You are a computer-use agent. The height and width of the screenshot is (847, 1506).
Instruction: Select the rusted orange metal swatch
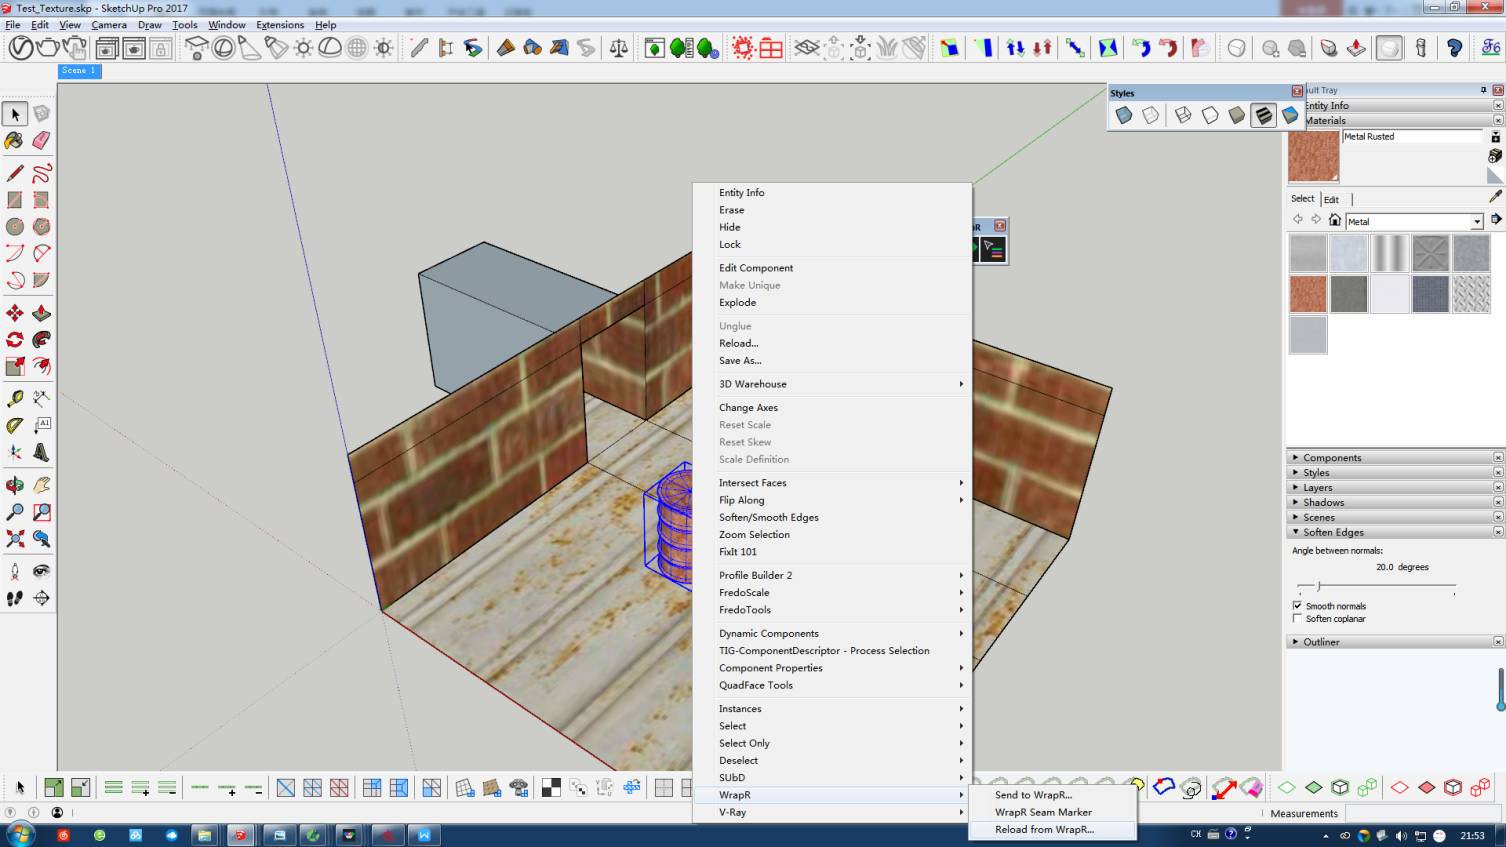(1307, 295)
